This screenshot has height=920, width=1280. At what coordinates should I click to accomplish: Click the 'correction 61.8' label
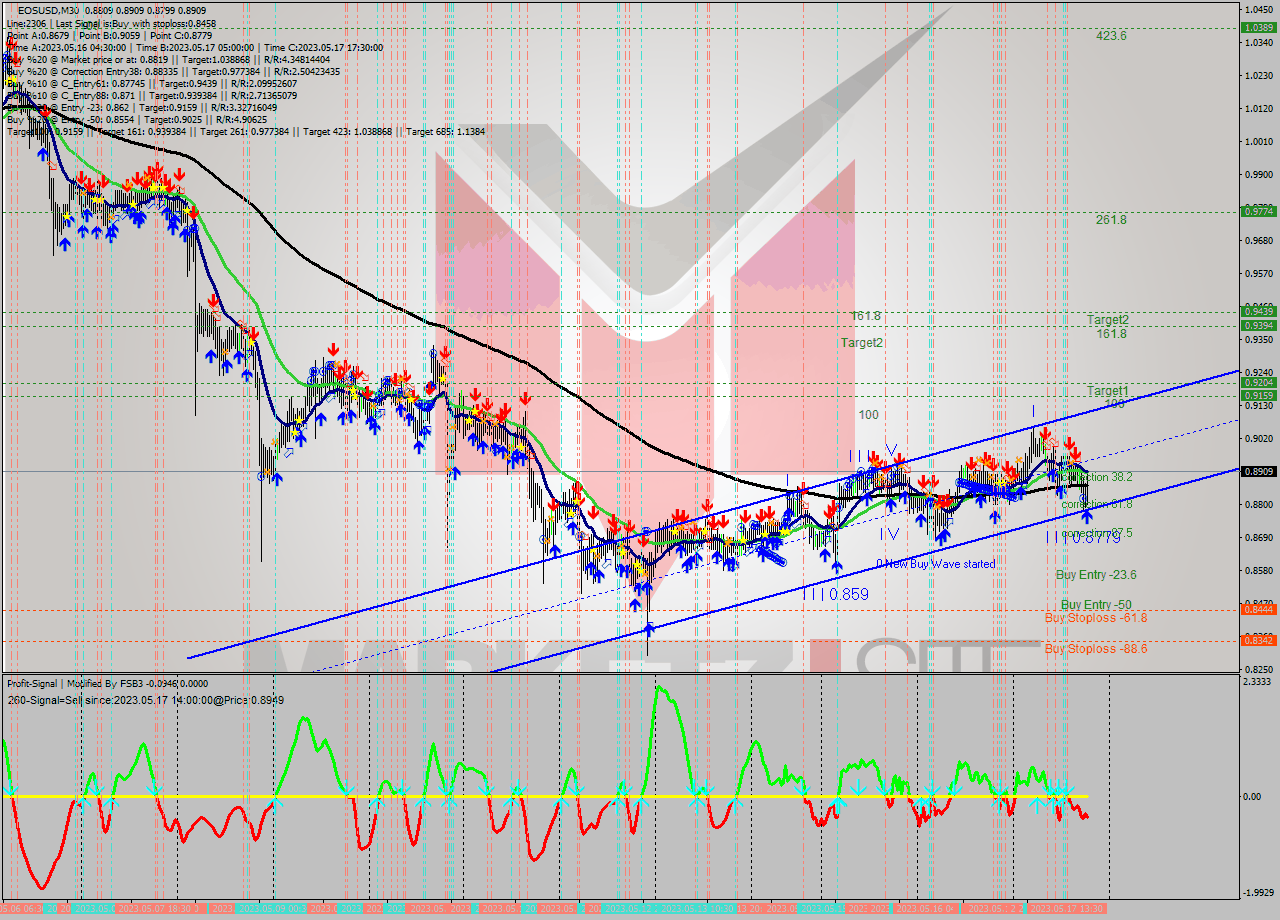(x=1097, y=505)
